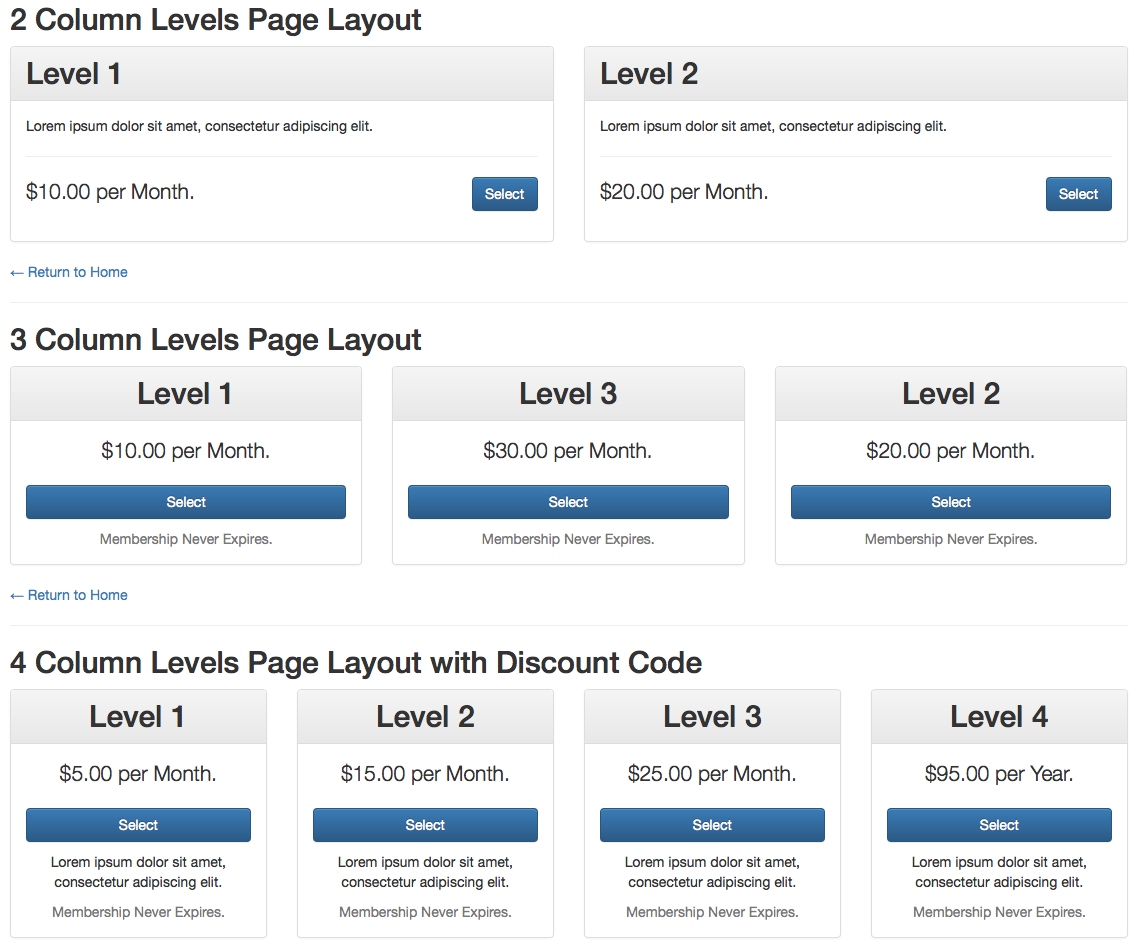The width and height of the screenshot is (1138, 950).
Task: Click 'Membership Never Expires.' under 3 Column Level 2
Action: [951, 539]
